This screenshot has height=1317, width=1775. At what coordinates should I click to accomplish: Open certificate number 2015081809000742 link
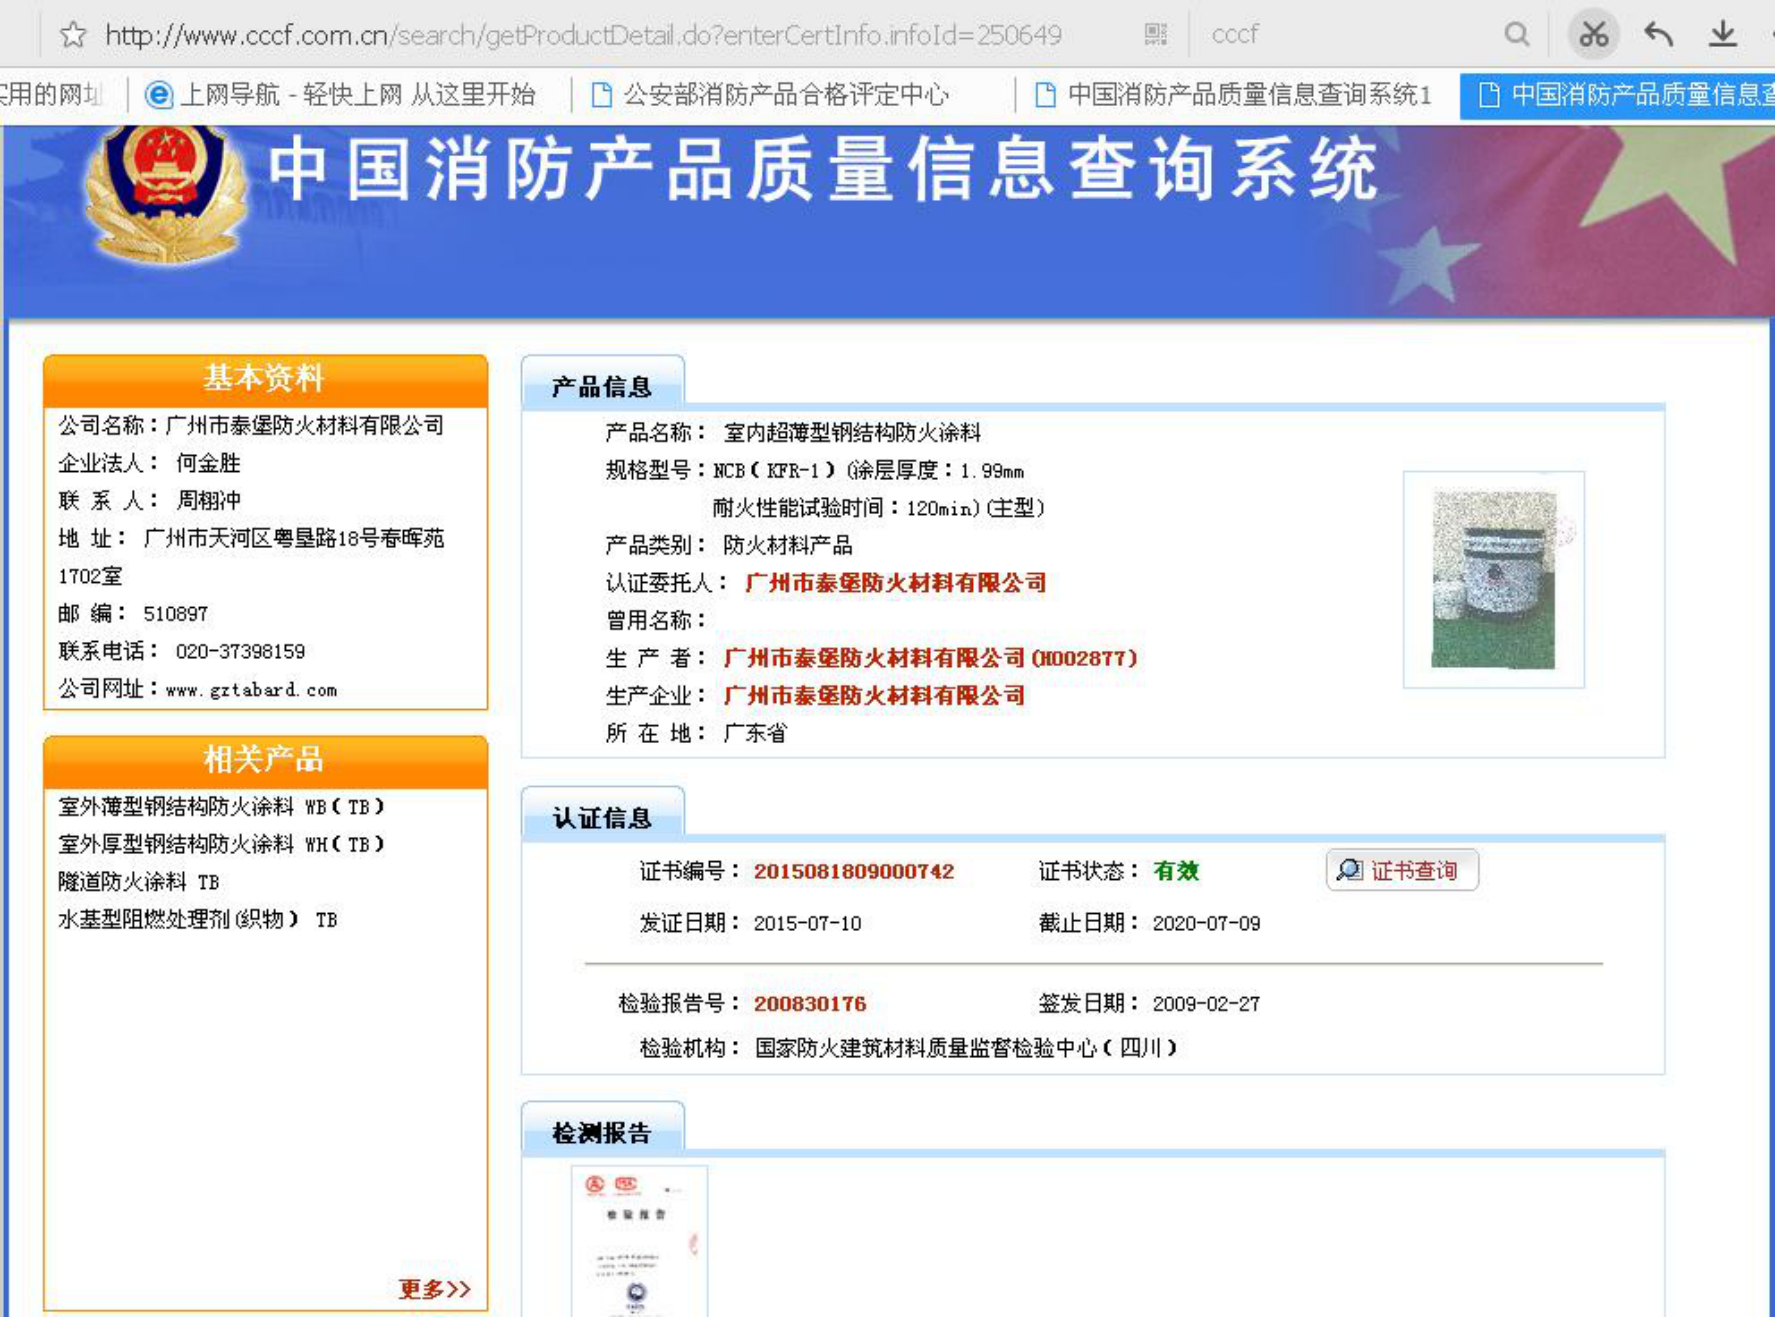pos(853,871)
